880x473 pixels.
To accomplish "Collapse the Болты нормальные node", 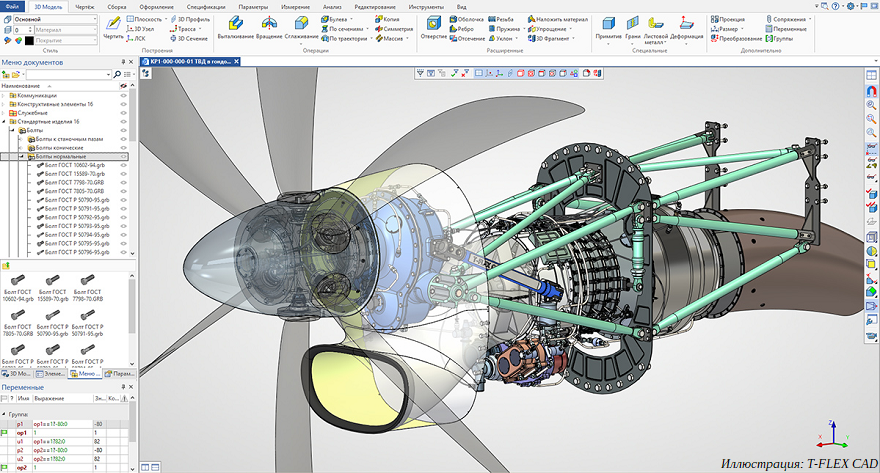I will [x=21, y=157].
